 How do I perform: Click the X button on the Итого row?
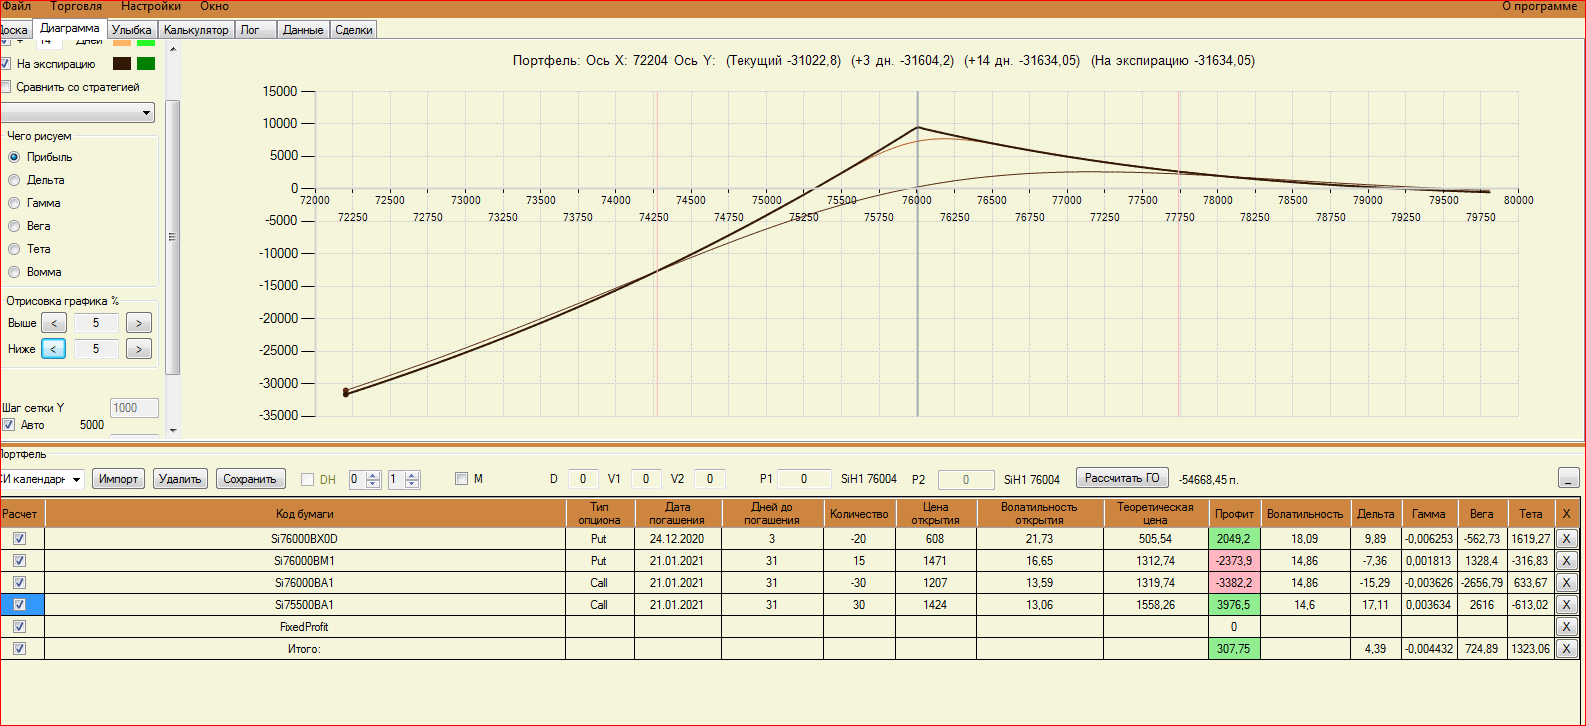pos(1567,649)
